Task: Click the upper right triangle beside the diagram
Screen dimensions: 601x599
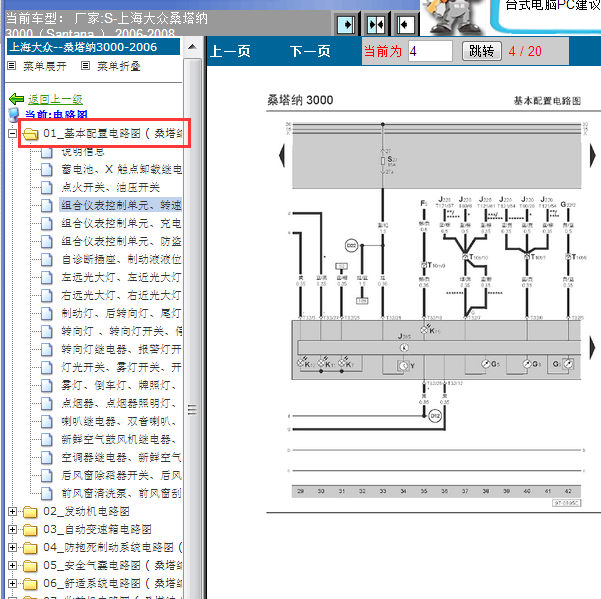Action: click(593, 156)
